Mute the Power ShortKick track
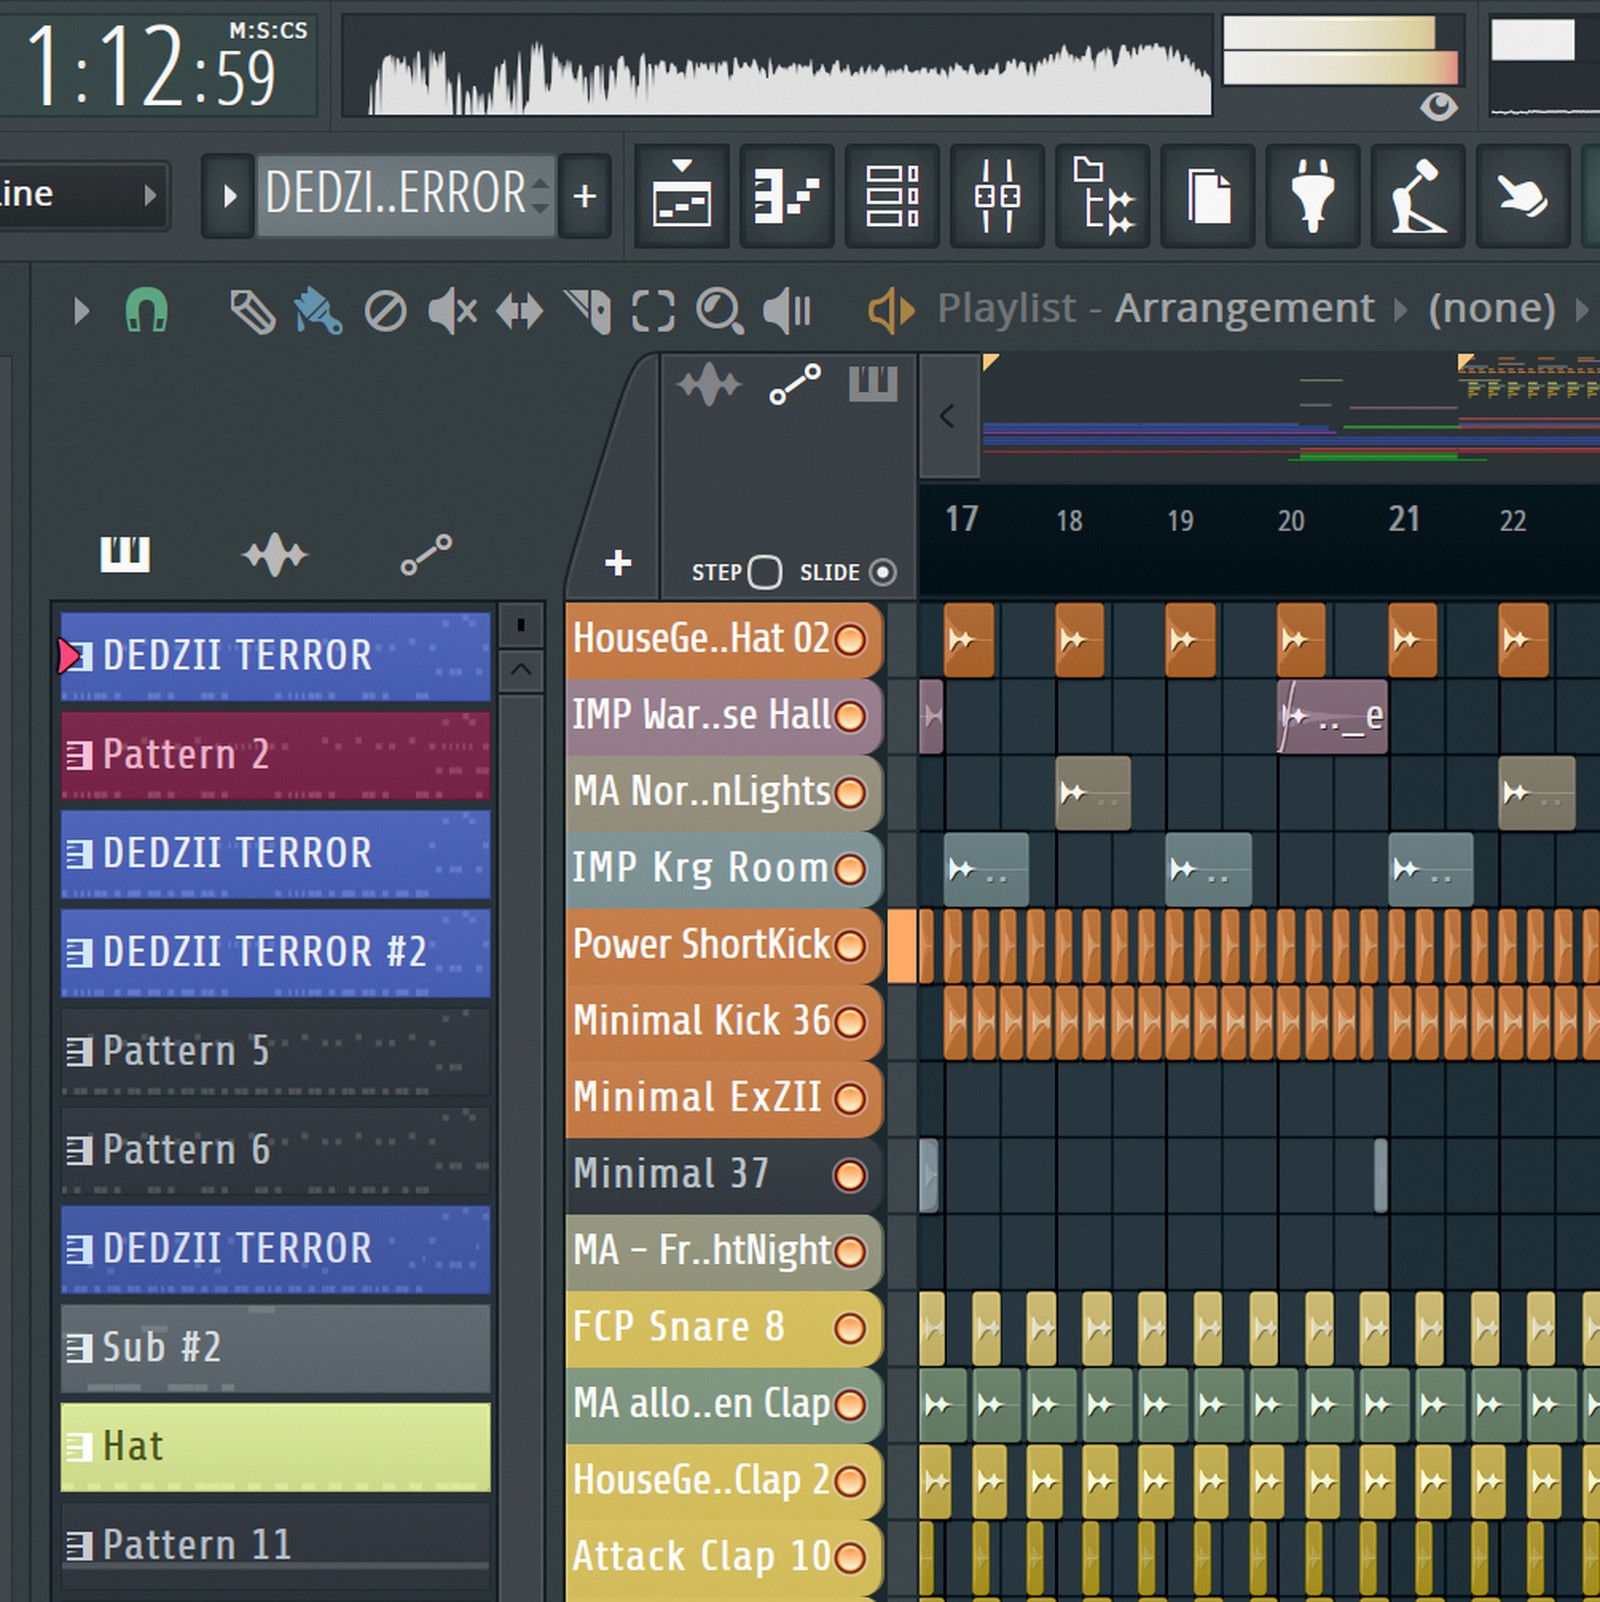This screenshot has height=1602, width=1600. [850, 945]
